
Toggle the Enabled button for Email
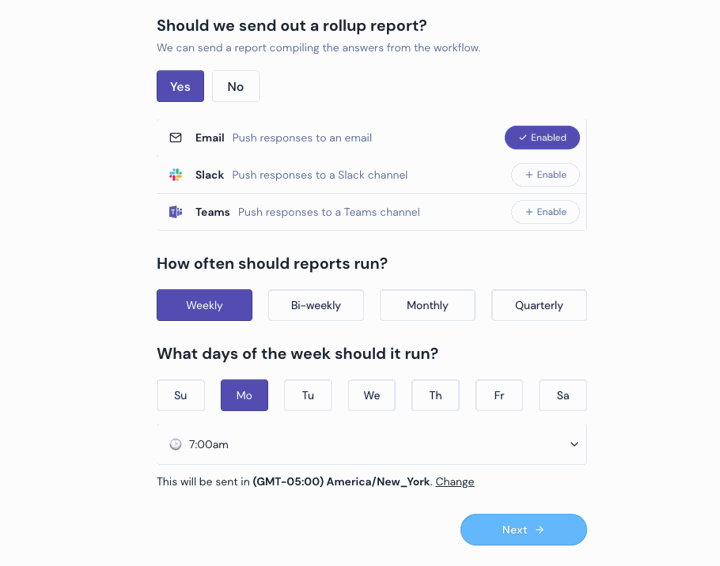[x=542, y=138]
